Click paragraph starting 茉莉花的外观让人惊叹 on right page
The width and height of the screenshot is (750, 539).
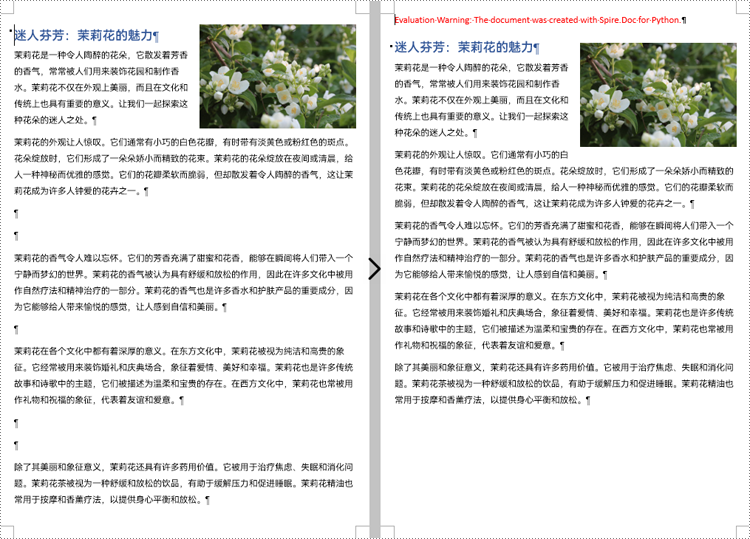pos(564,179)
